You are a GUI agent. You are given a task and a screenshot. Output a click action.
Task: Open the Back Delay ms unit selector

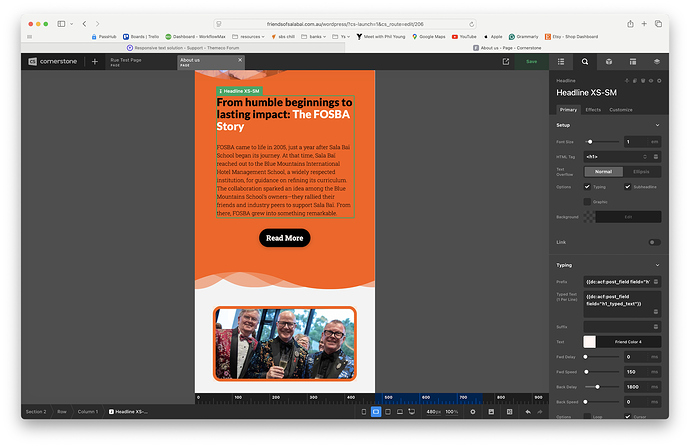[x=654, y=387]
